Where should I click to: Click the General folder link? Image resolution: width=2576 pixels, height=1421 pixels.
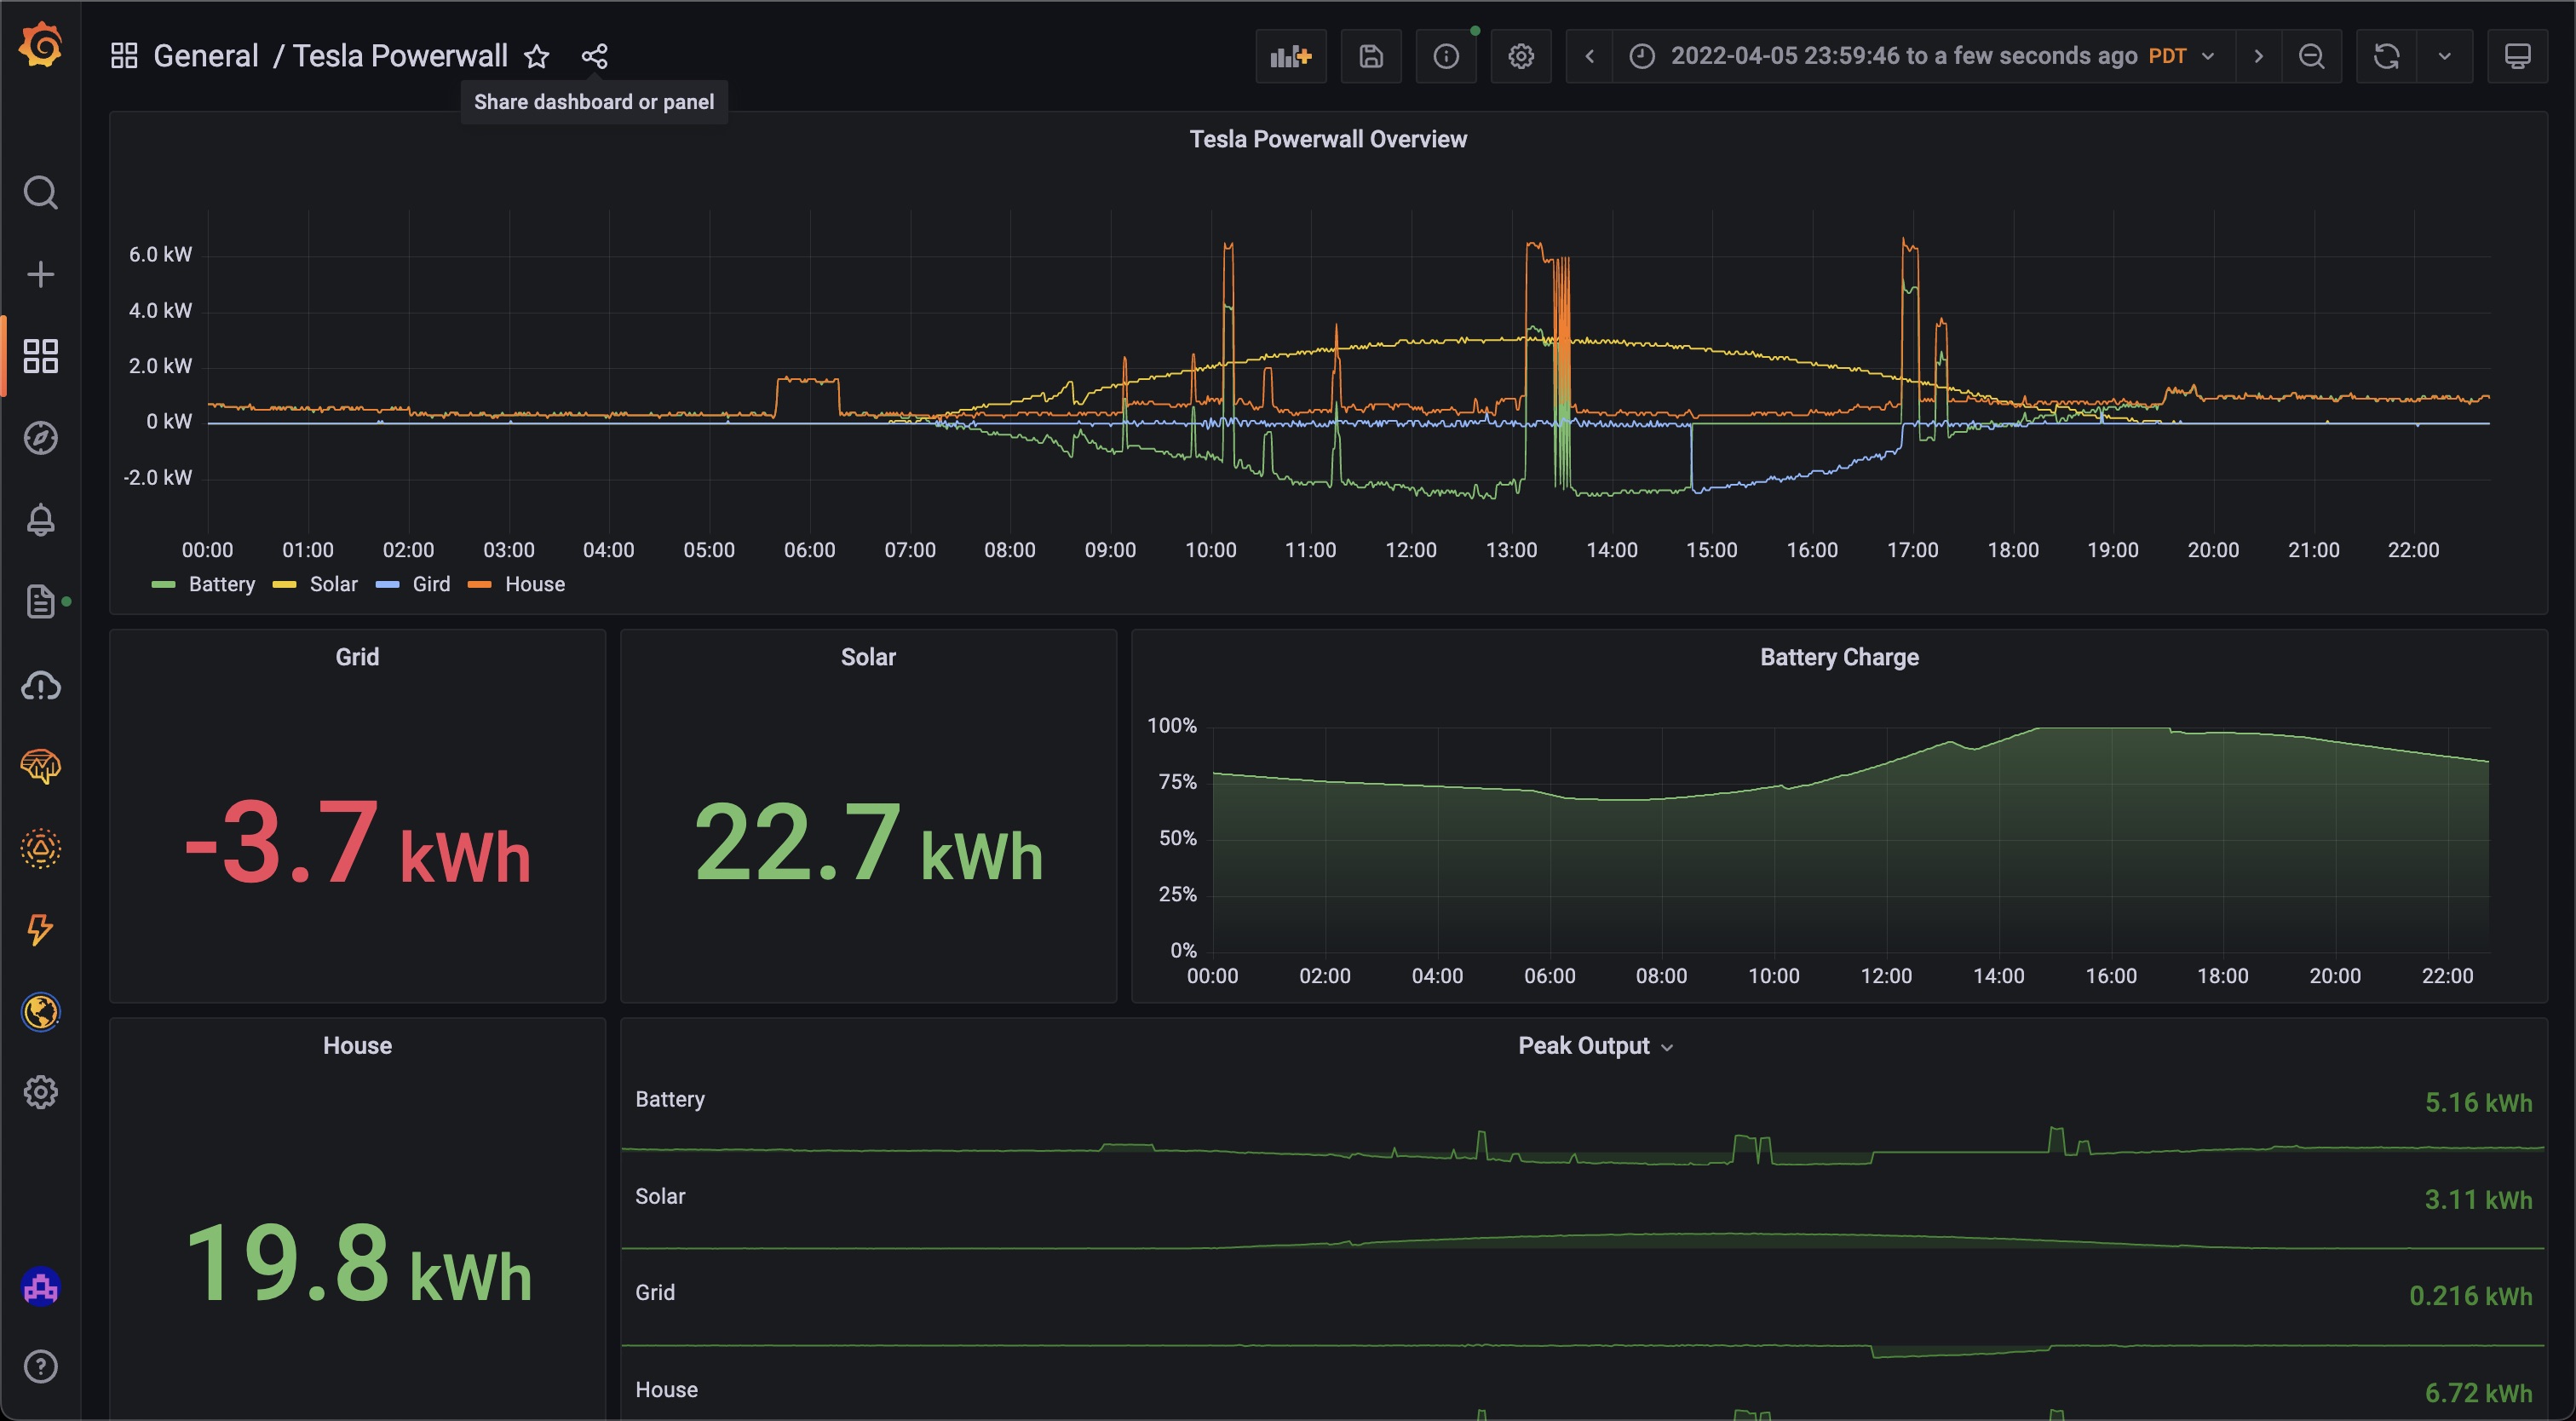click(x=205, y=56)
